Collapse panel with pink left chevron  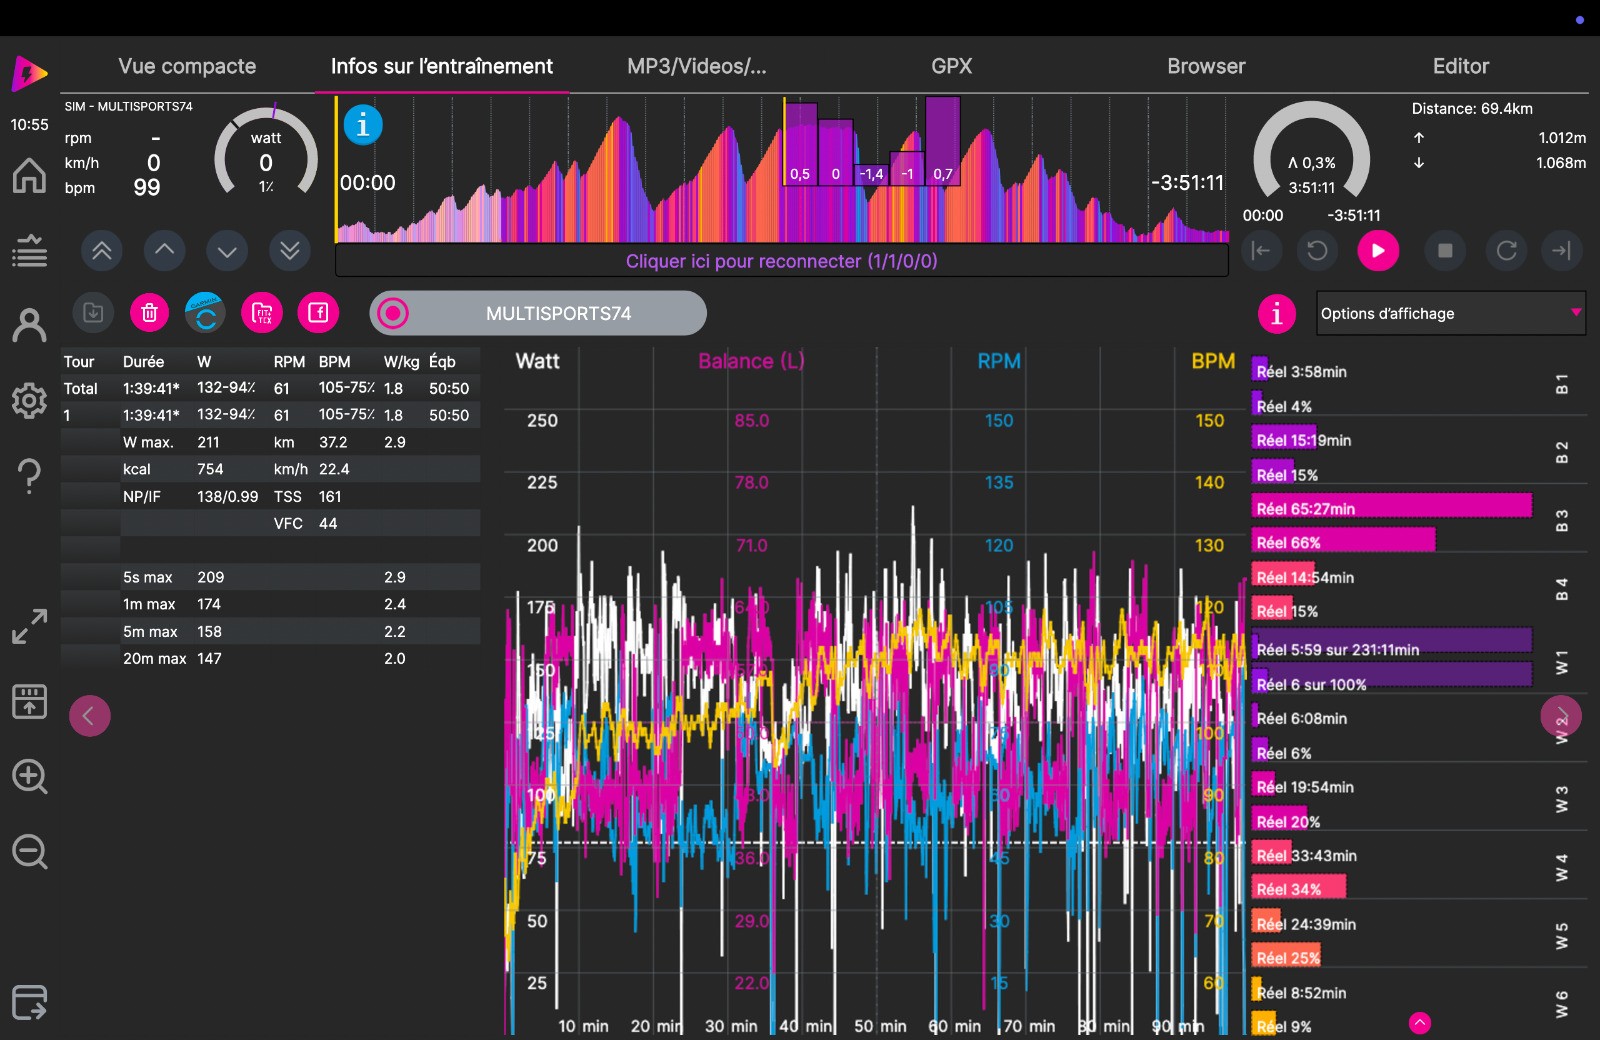[89, 716]
